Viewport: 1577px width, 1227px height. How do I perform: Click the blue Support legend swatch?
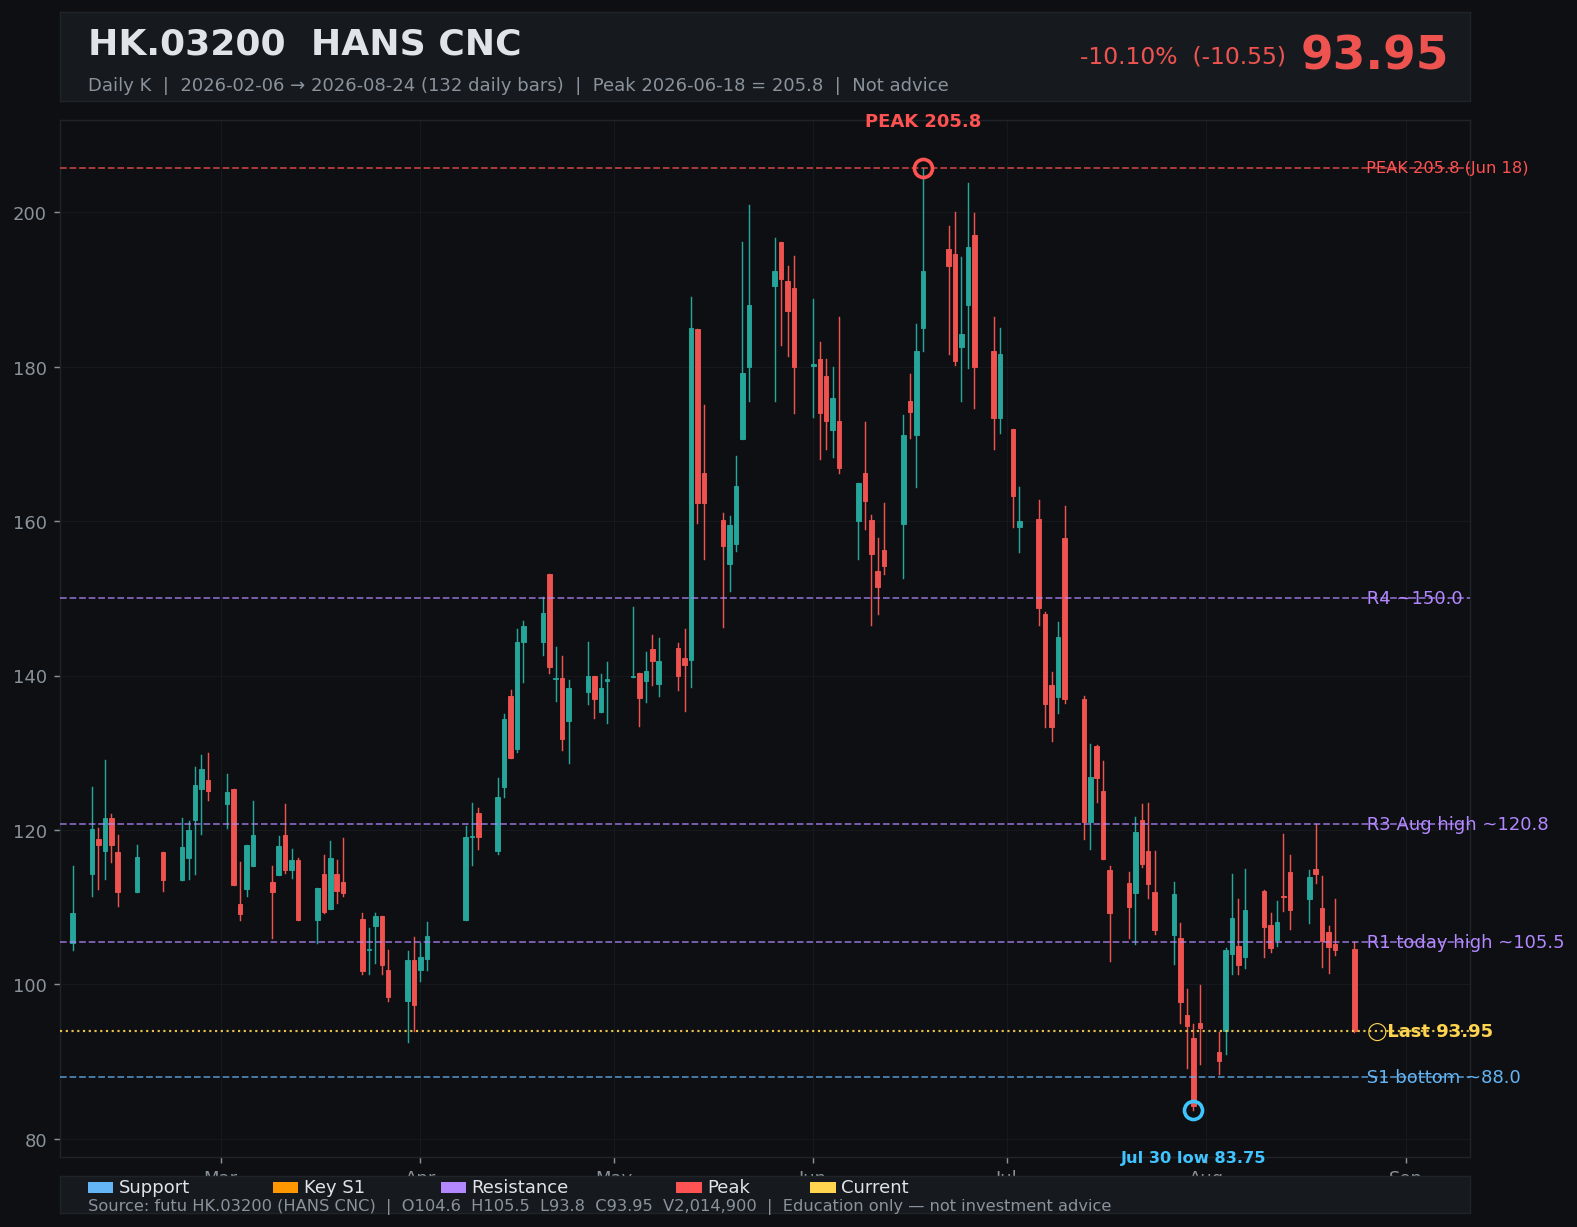click(x=100, y=1187)
